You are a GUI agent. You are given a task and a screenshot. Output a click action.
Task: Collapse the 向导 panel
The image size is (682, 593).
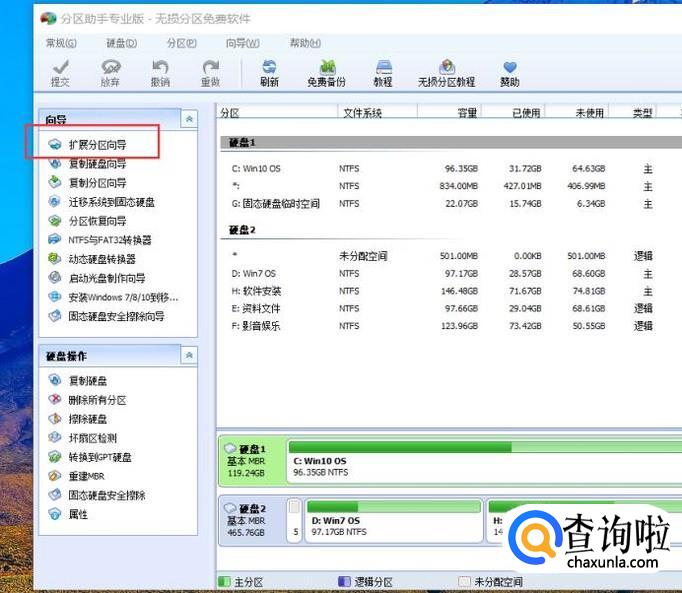pyautogui.click(x=189, y=119)
